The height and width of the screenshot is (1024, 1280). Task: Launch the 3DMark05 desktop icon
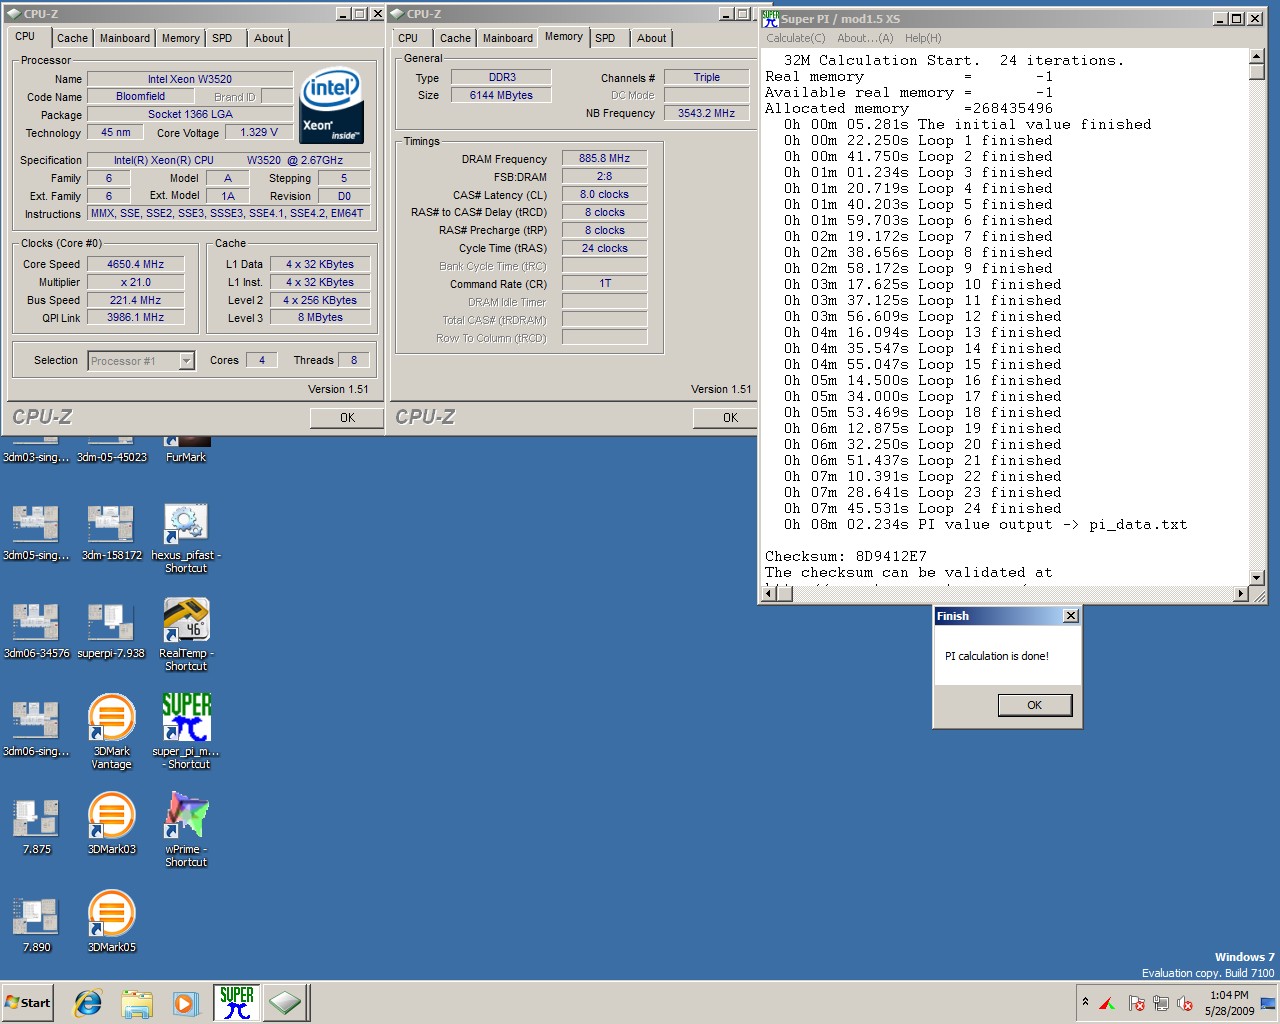tap(112, 922)
